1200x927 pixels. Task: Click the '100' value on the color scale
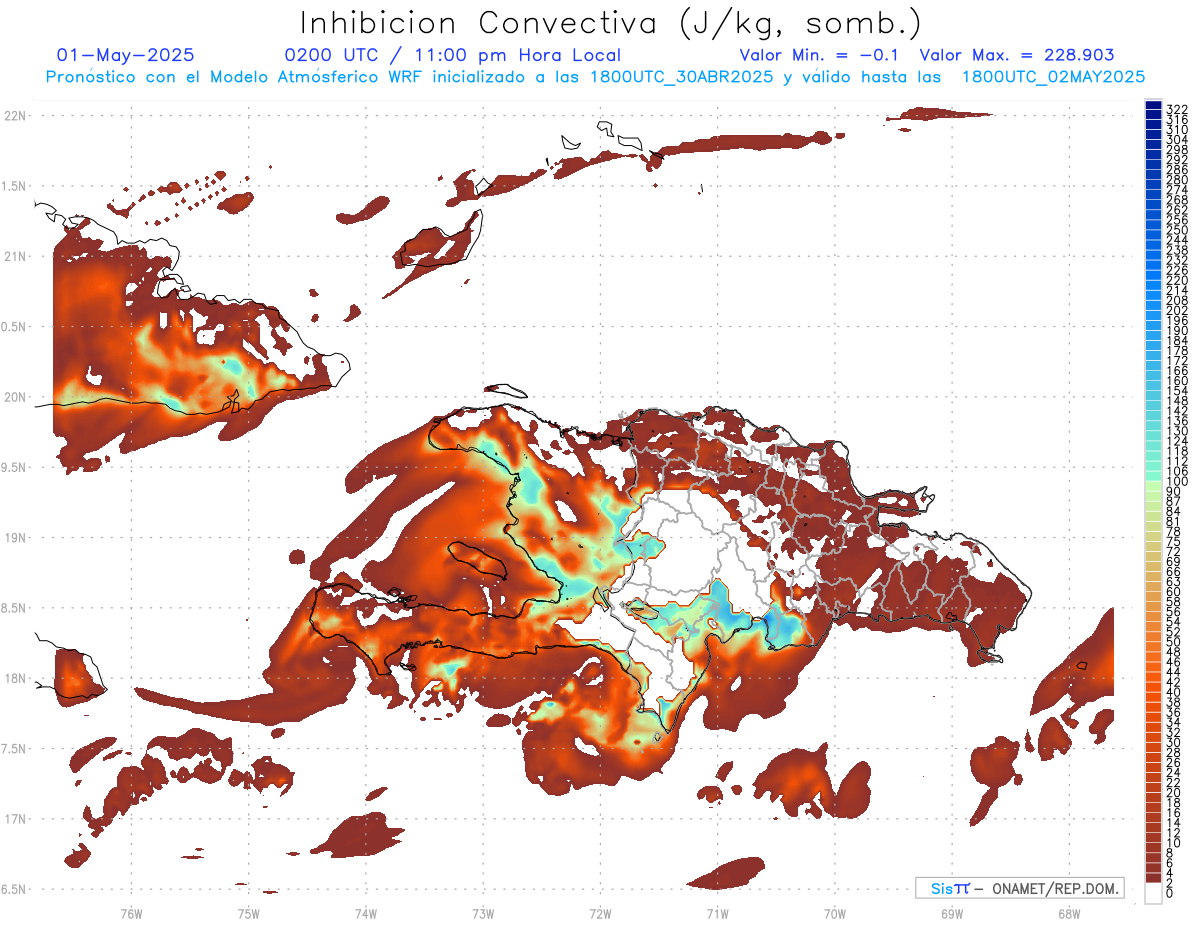pos(1176,482)
